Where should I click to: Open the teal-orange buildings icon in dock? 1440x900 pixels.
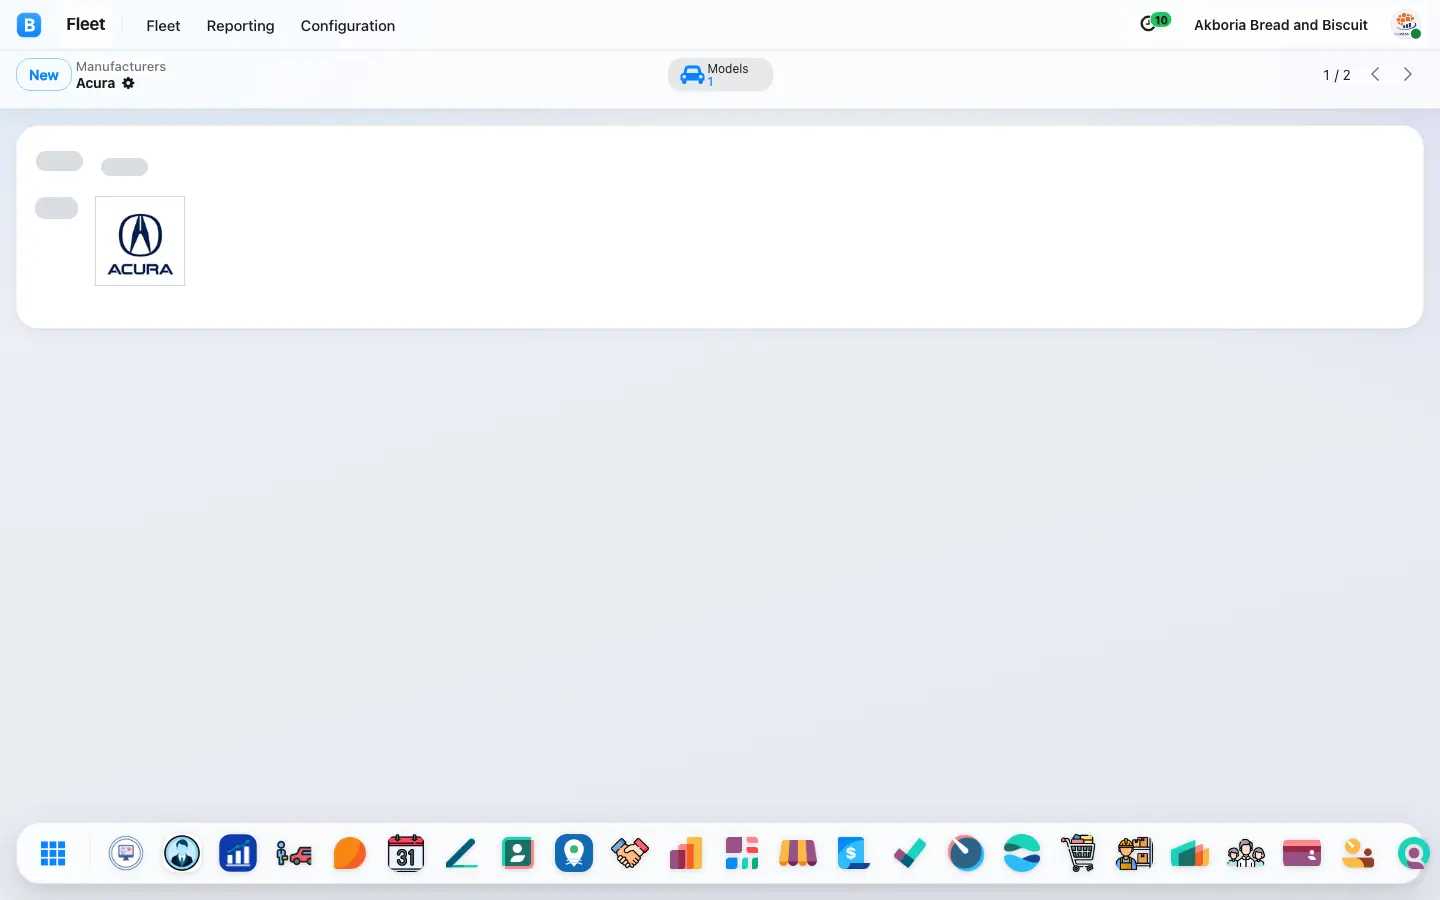pyautogui.click(x=1190, y=853)
